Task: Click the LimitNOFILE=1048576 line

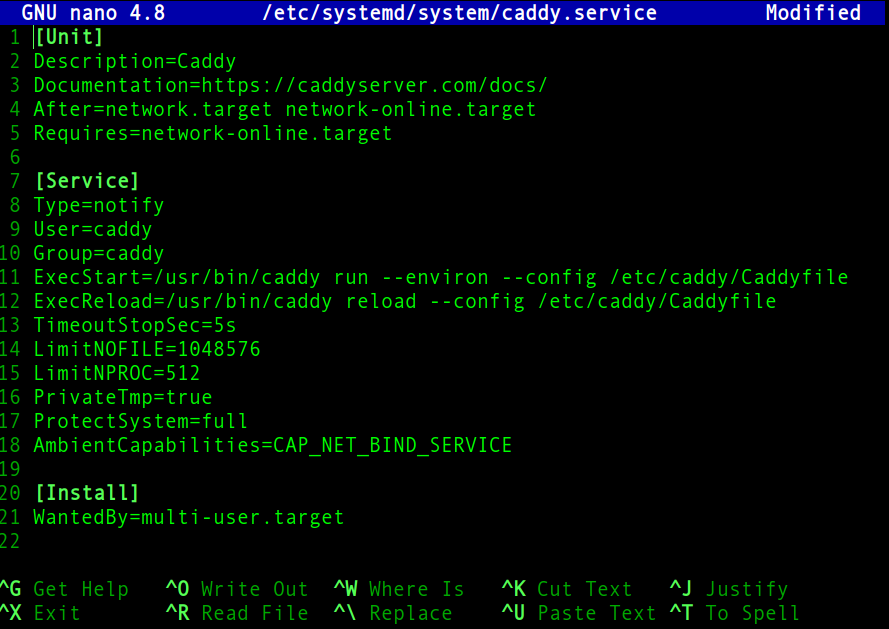Action: pyautogui.click(x=147, y=349)
